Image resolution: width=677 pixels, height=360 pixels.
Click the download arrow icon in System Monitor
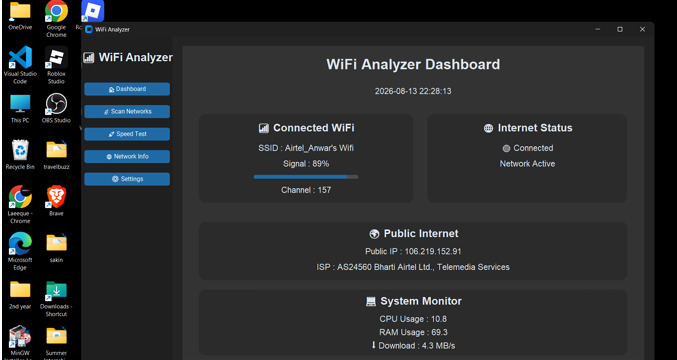(373, 345)
